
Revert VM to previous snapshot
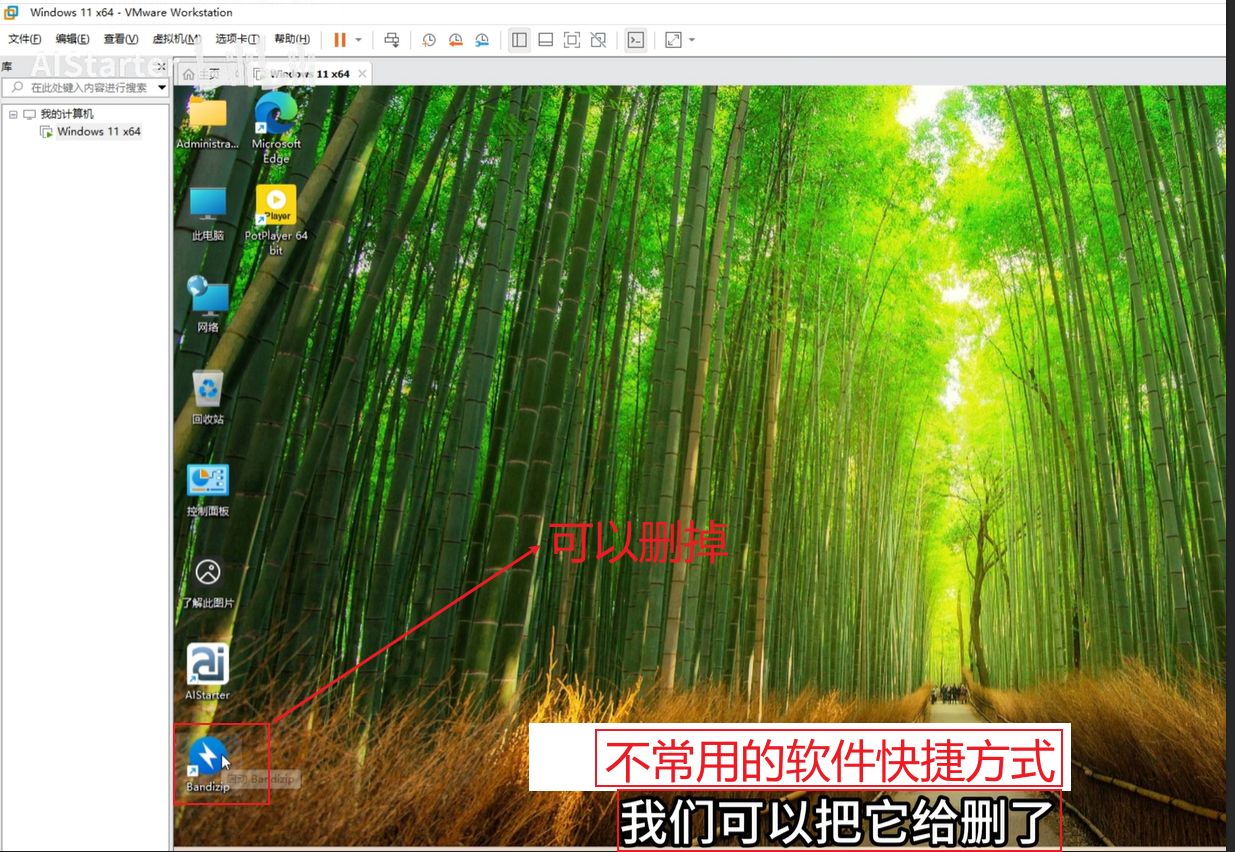[455, 40]
